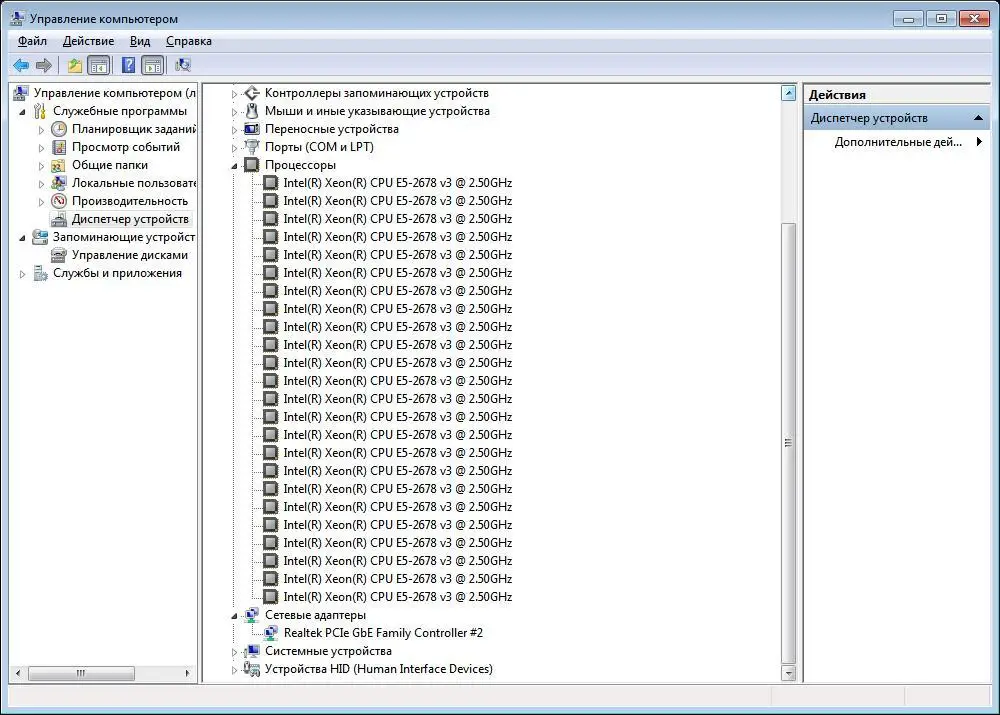Click the Локальные пользователи users icon
1000x715 pixels.
(x=59, y=183)
